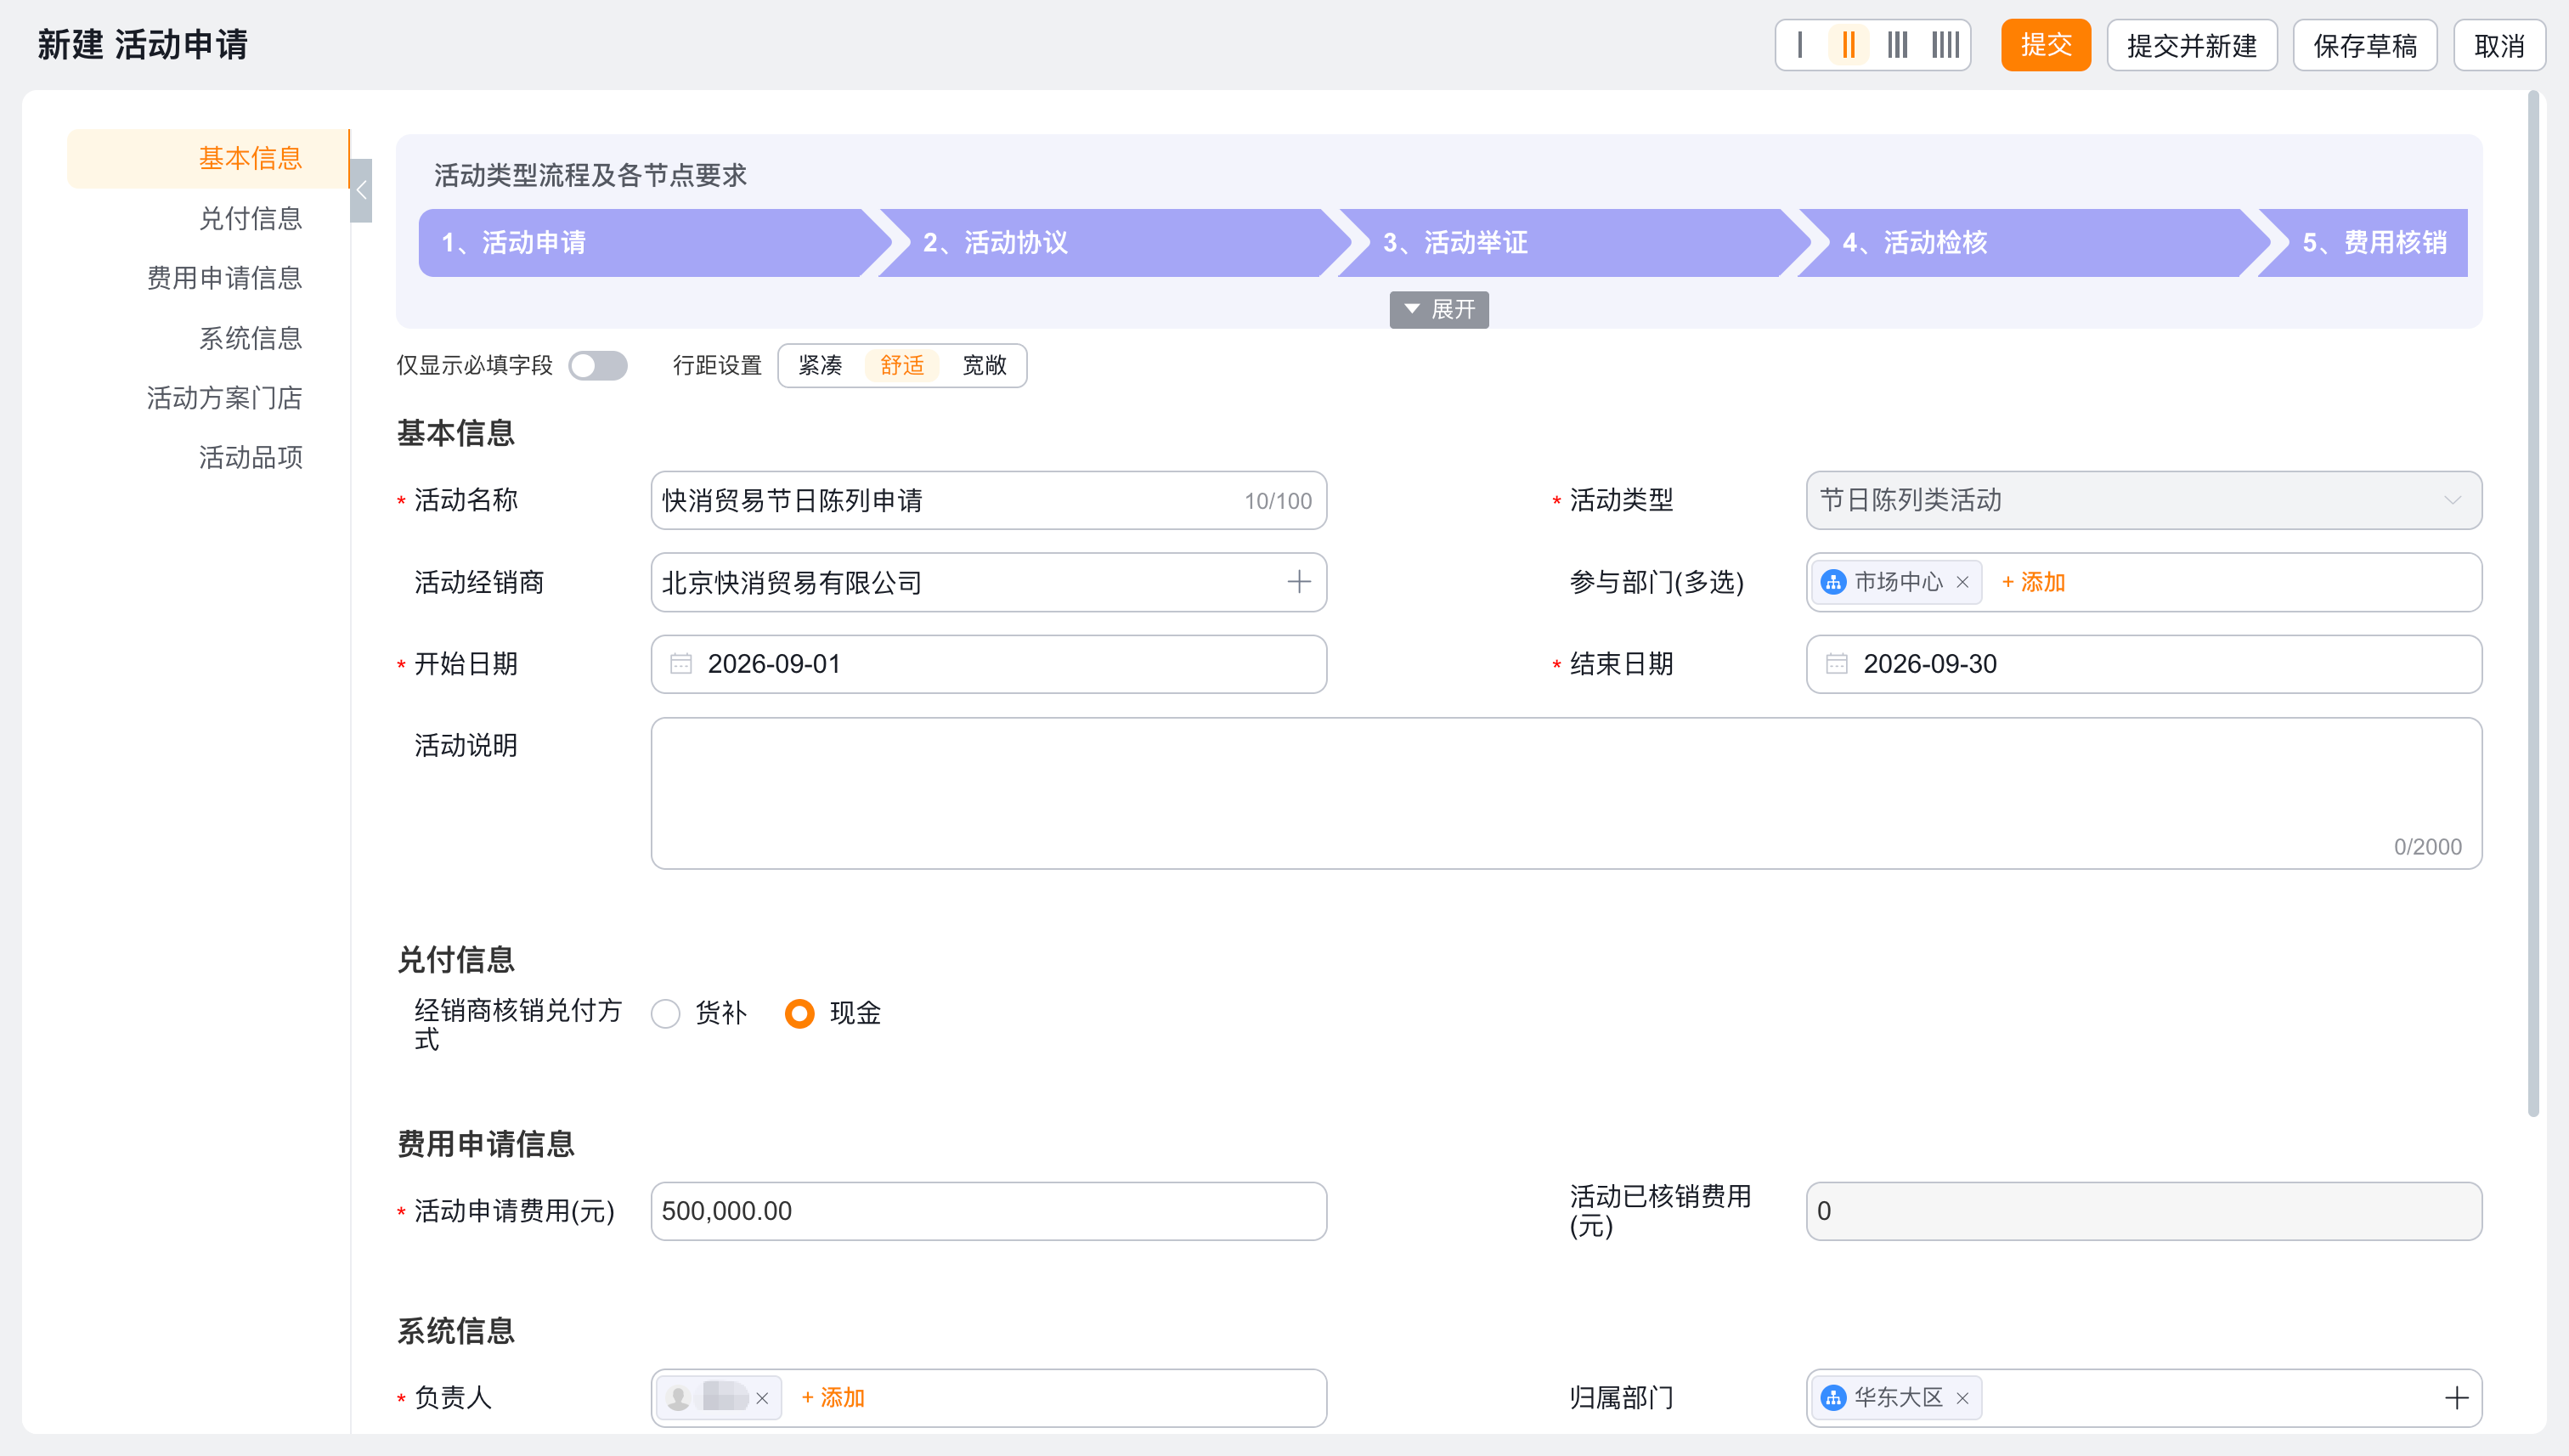Toggle 仅显示必填字段 switch
Screen dimensions: 2569x1456
click(x=598, y=366)
